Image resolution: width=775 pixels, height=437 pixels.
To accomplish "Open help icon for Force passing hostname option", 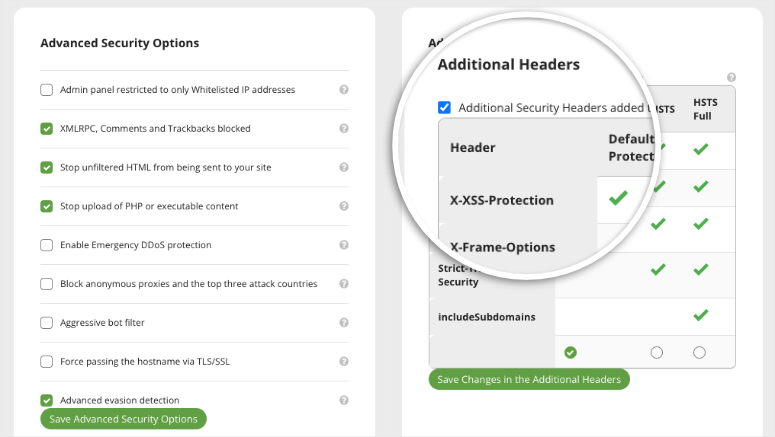I will click(344, 361).
